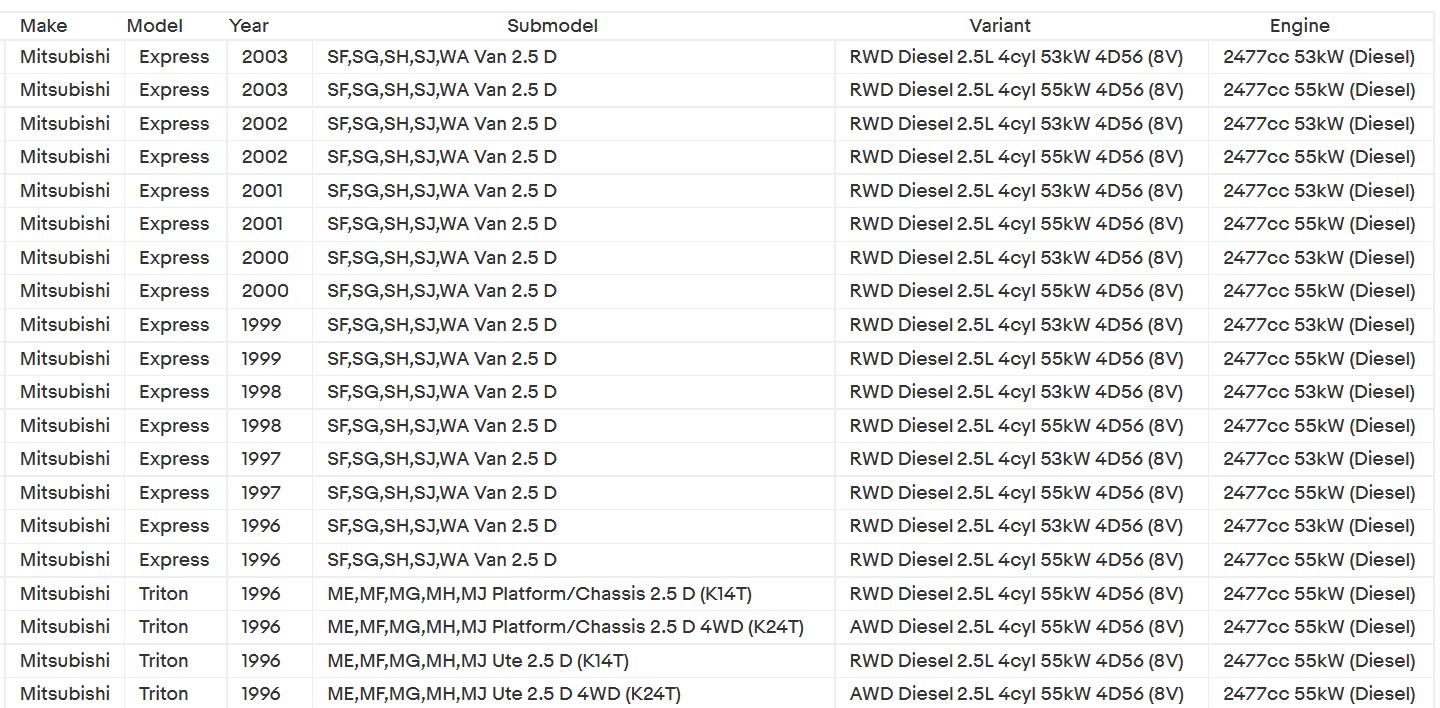Click the Platform/Chassis 2.5 D 4WD (K24T) cell
The image size is (1440, 708).
565,627
